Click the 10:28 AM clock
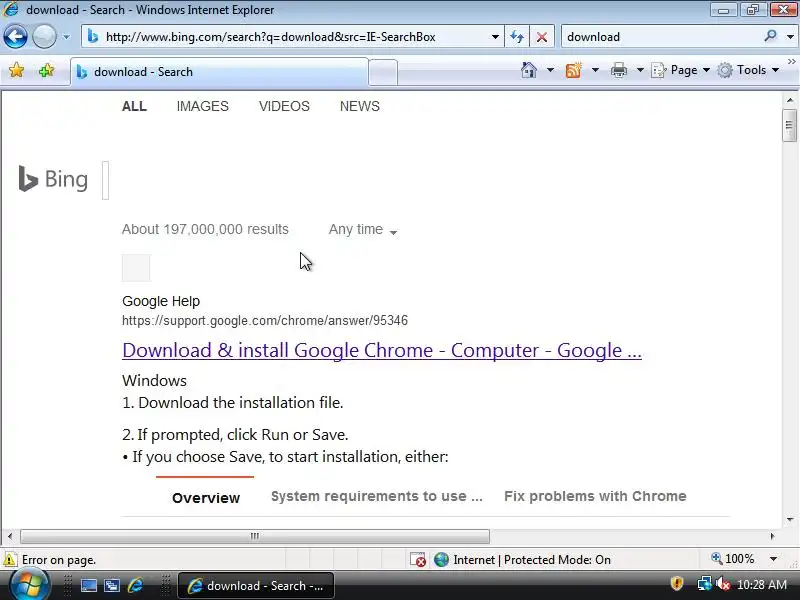The height and width of the screenshot is (600, 800). coord(762,585)
